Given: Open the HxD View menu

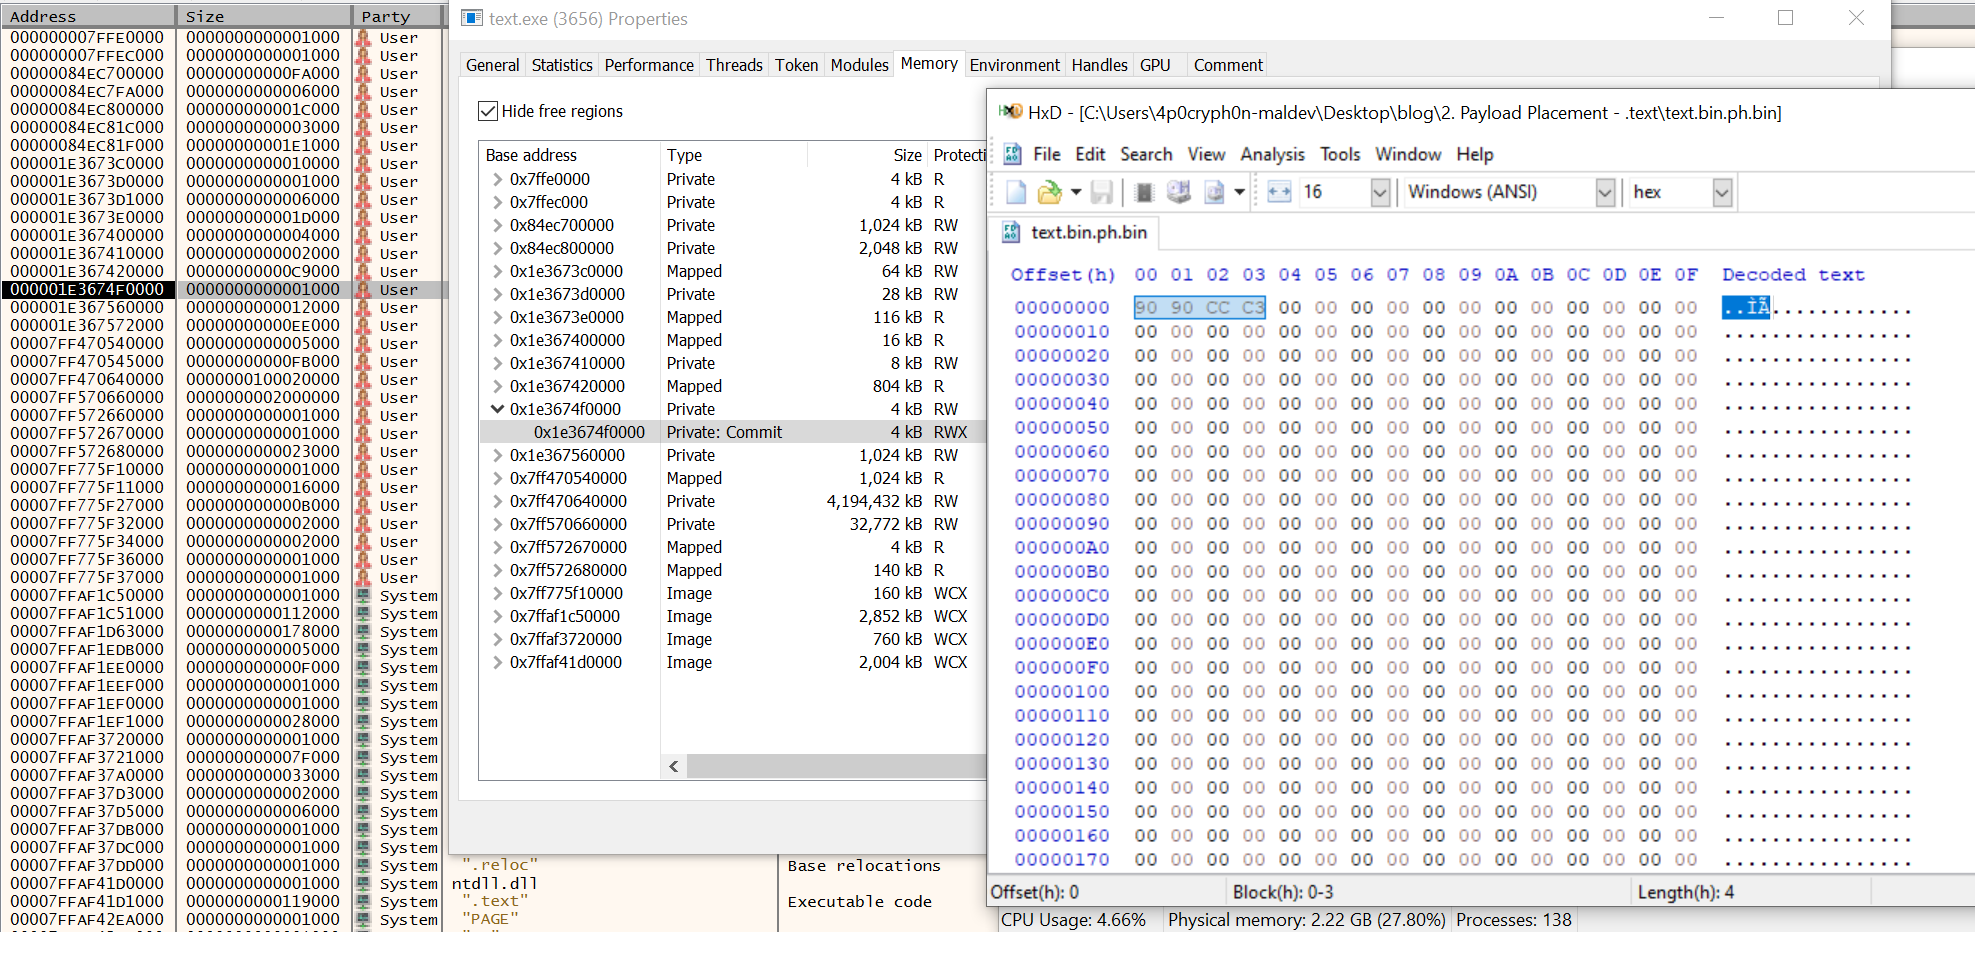Looking at the screenshot, I should 1206,154.
